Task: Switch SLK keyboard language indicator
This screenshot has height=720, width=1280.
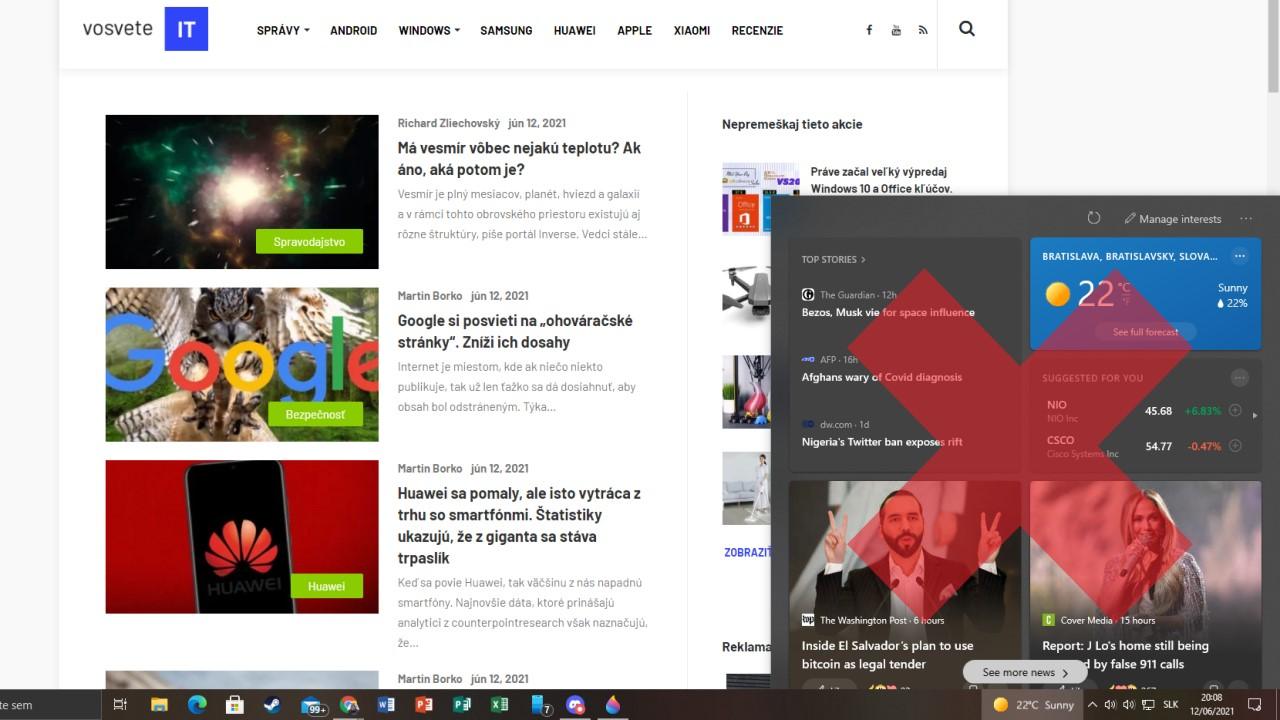Action: (1170, 705)
